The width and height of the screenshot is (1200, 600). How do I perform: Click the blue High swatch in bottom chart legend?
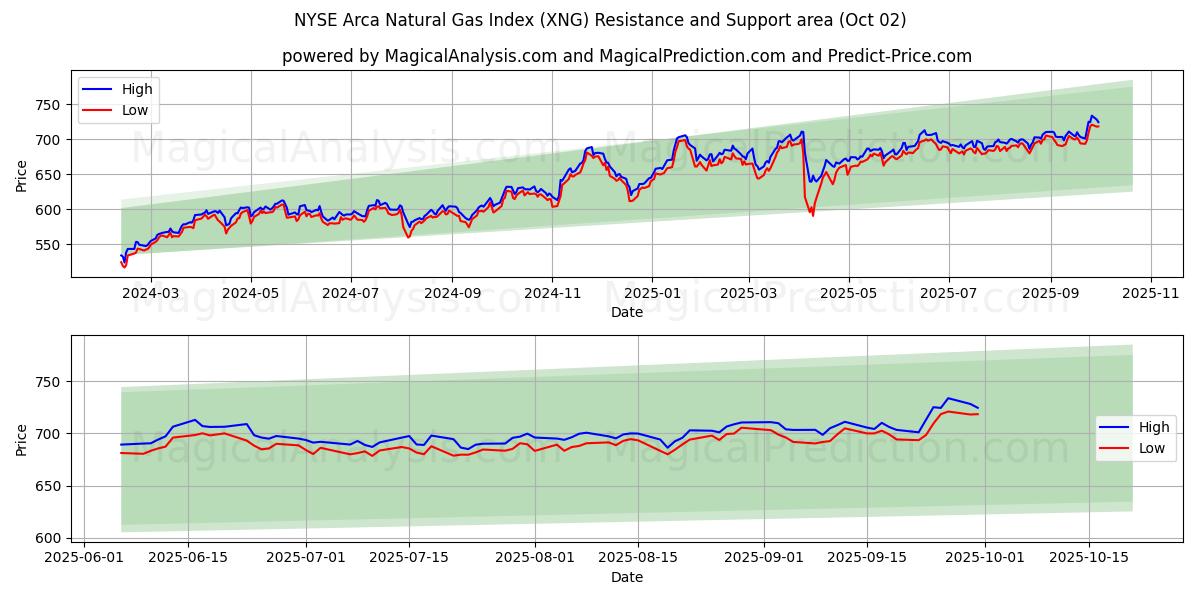click(x=1115, y=427)
